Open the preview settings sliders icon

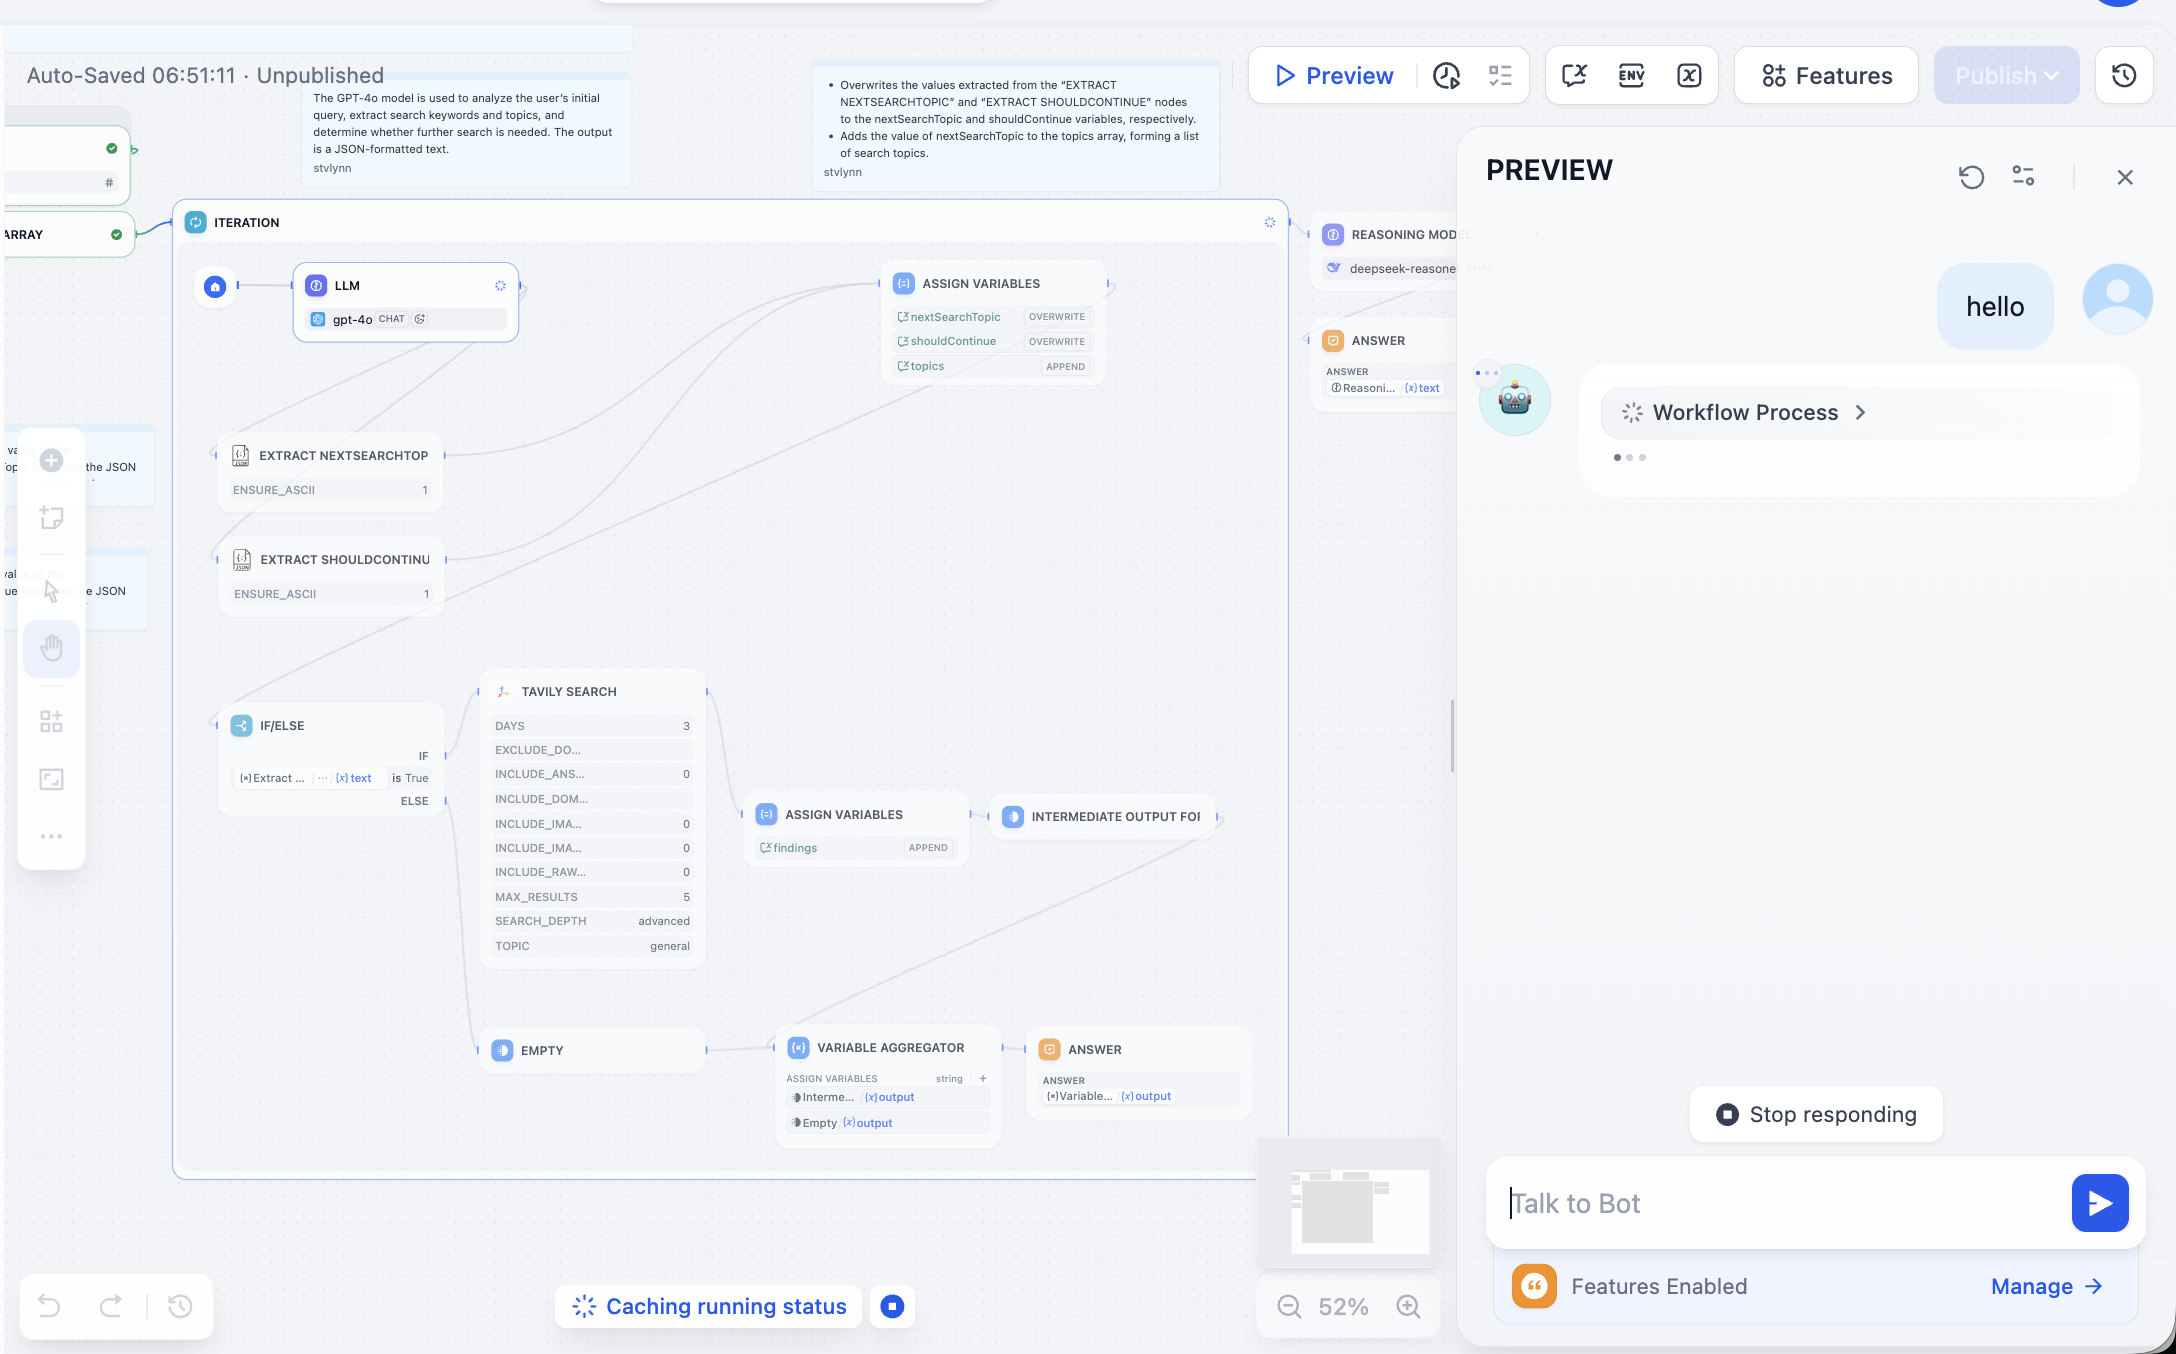pos(2023,177)
